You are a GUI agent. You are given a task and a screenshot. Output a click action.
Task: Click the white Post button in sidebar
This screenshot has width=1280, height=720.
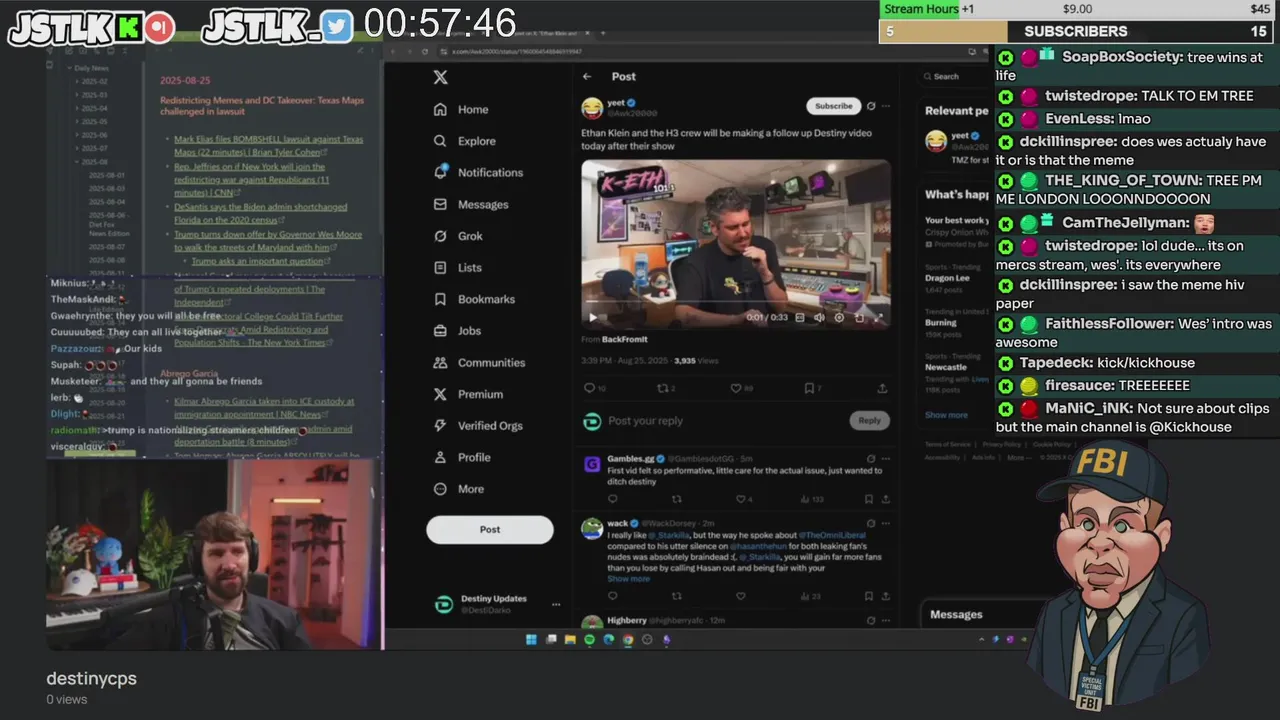point(490,530)
